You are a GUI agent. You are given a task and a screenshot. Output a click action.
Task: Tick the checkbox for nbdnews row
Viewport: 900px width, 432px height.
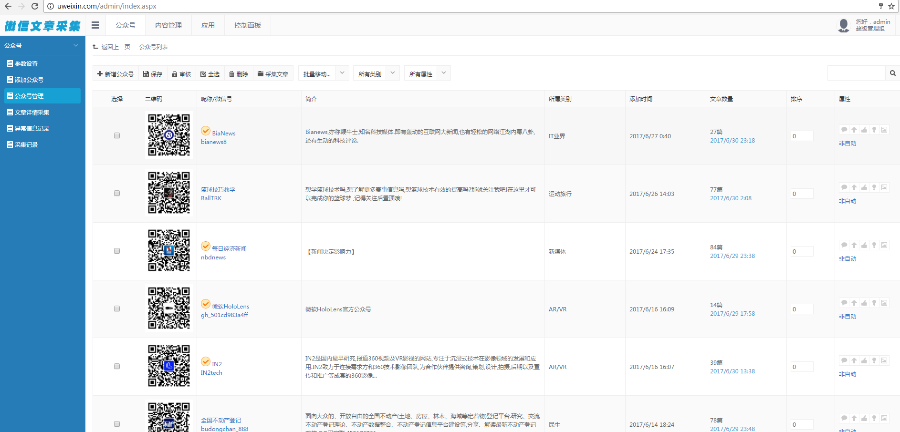pos(117,251)
